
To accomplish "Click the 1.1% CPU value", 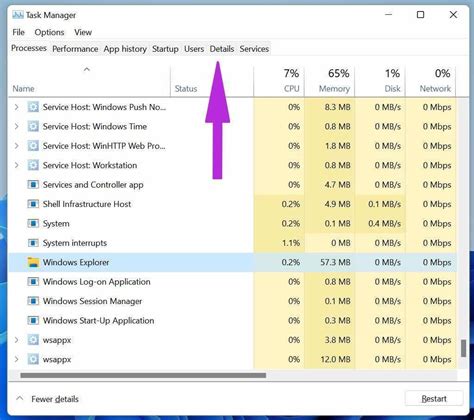I will coord(291,243).
